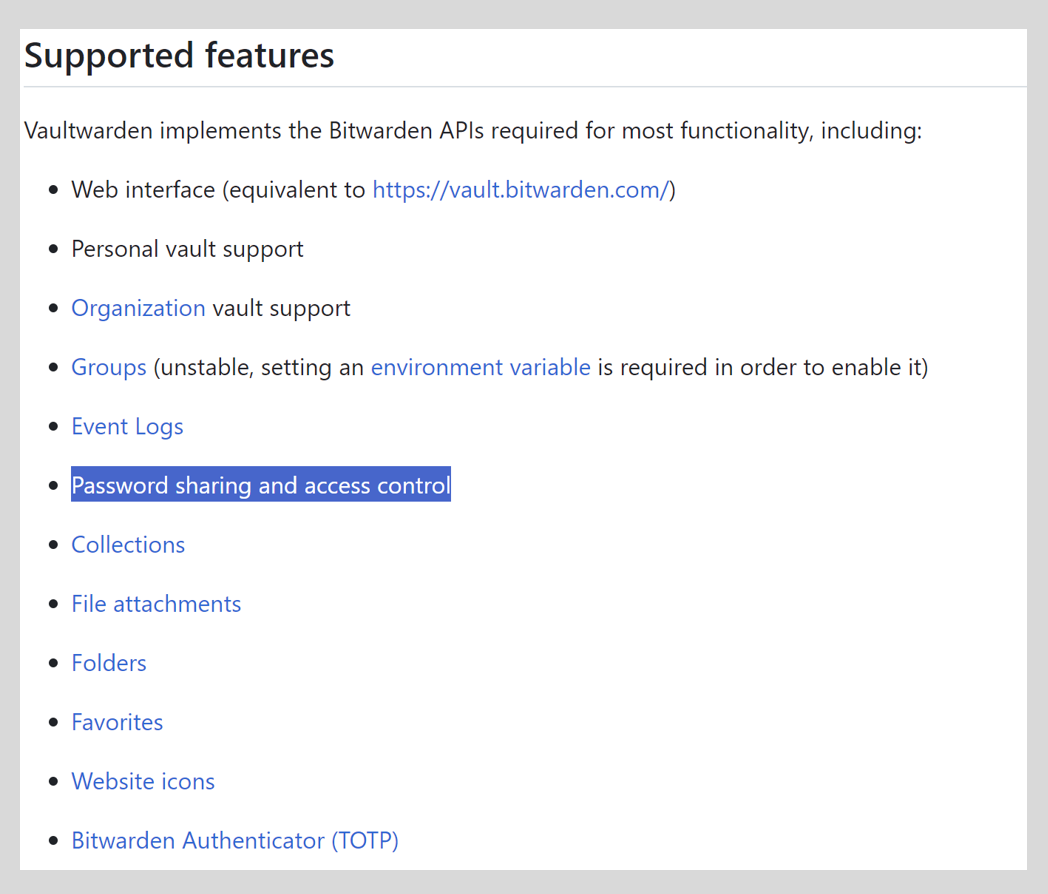Open the Folders link
1048x894 pixels.
coord(109,663)
